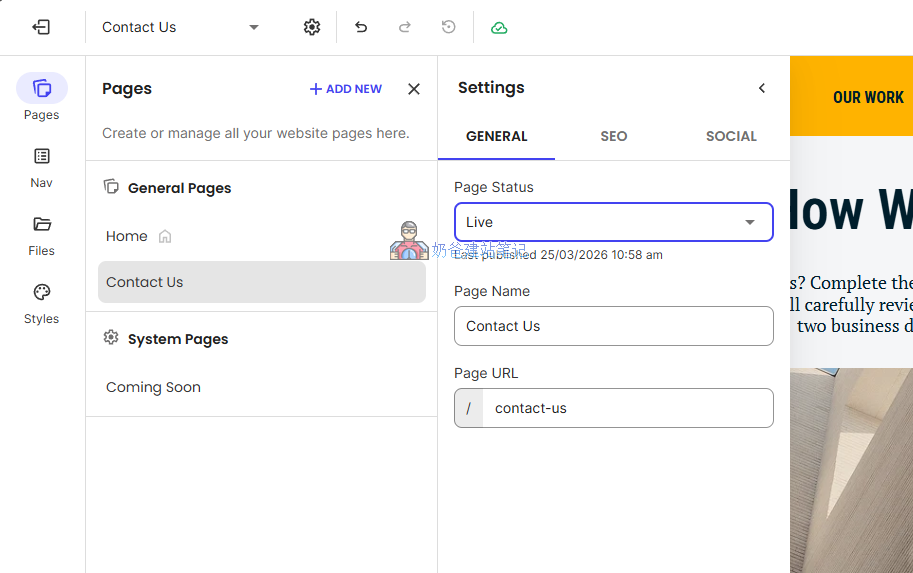The image size is (913, 573).
Task: Select the Home page in list
Action: 127,236
